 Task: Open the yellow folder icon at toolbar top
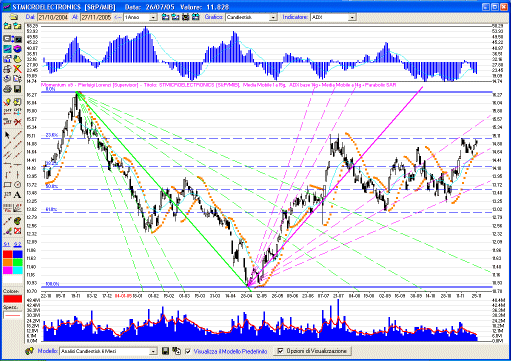pyautogui.click(x=13, y=17)
